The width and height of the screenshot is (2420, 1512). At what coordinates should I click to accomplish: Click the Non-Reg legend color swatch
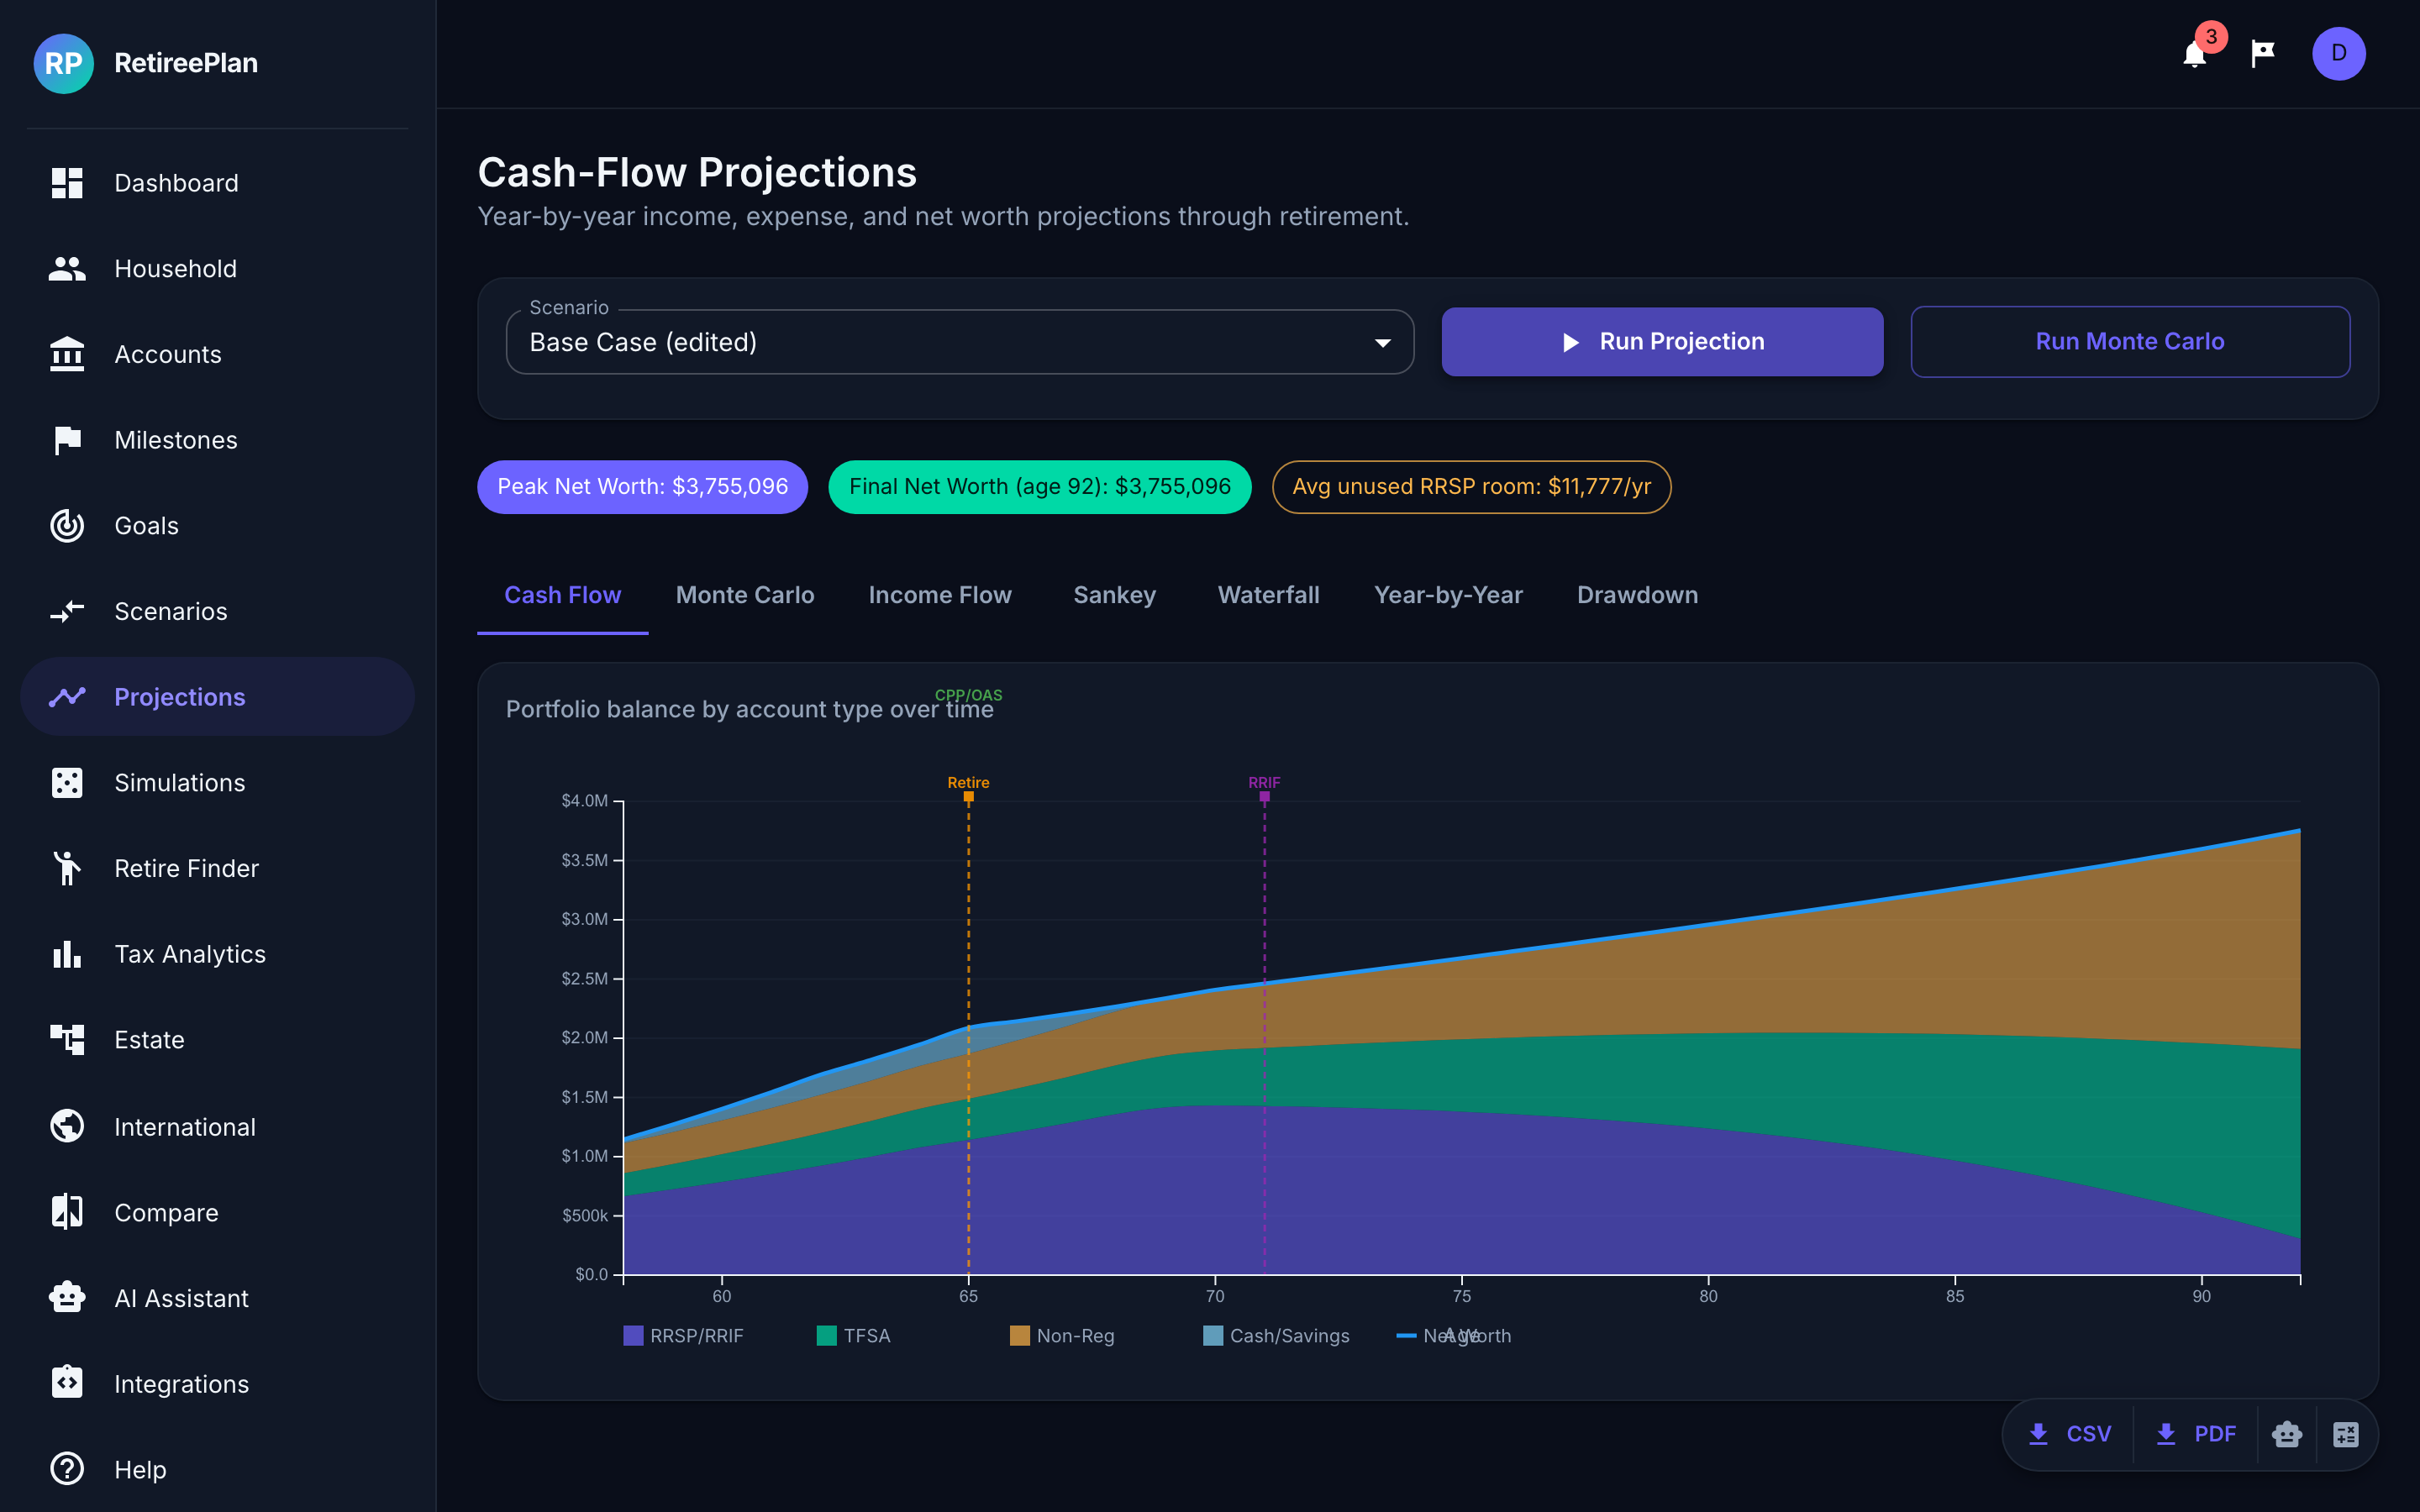point(1020,1336)
